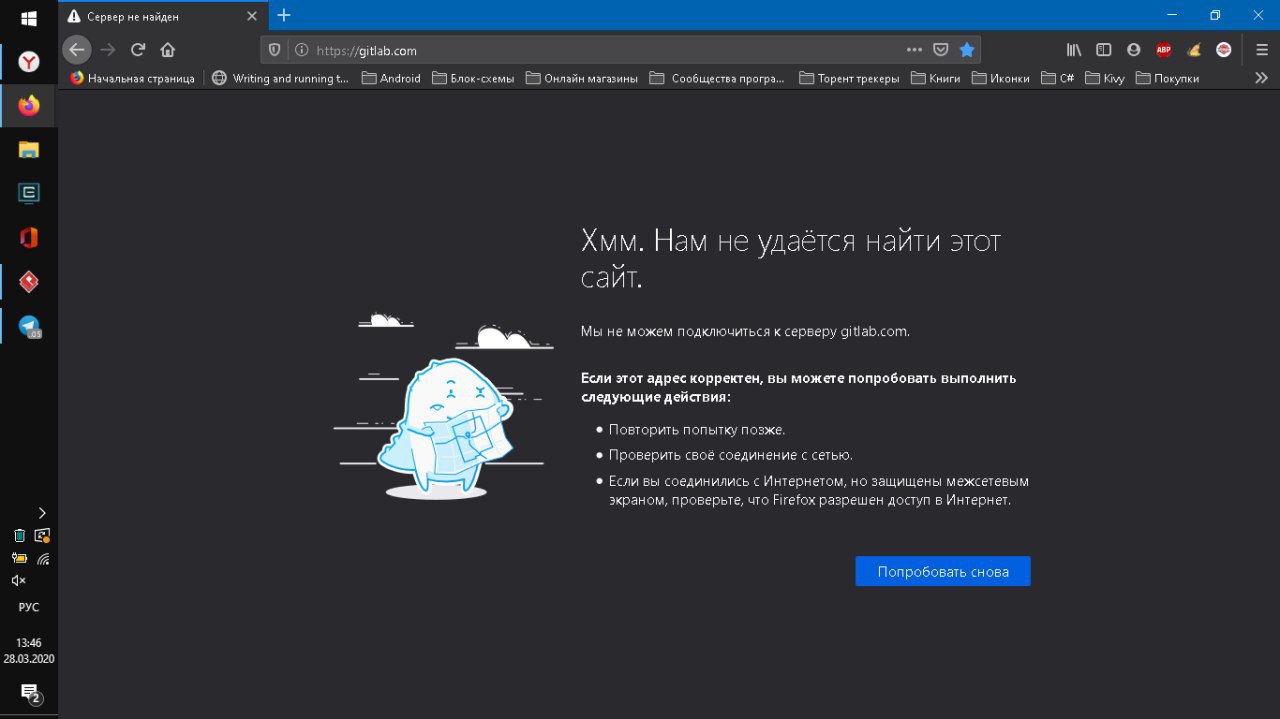This screenshot has height=719, width=1280.
Task: Switch input language at 'РУС'
Action: [x=29, y=608]
